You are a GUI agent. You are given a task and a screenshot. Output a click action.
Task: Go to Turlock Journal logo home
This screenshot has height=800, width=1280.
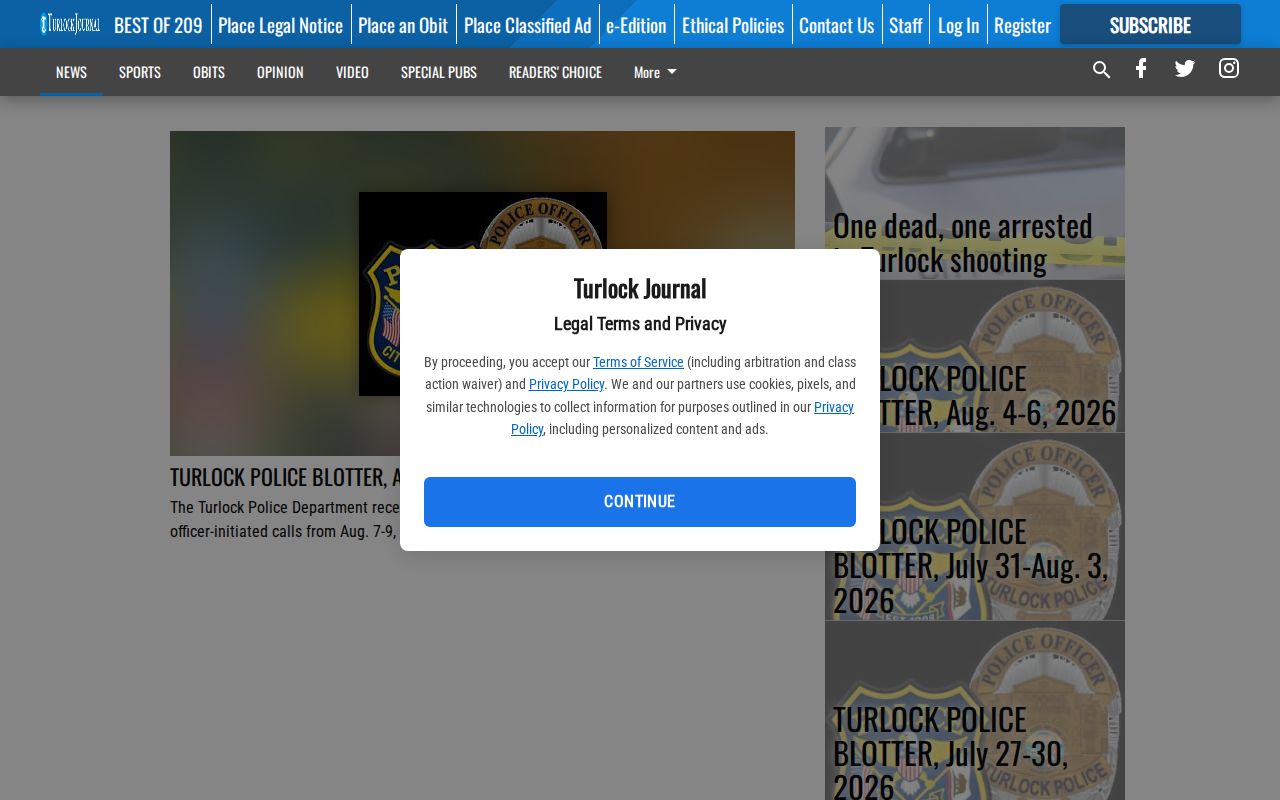point(70,24)
